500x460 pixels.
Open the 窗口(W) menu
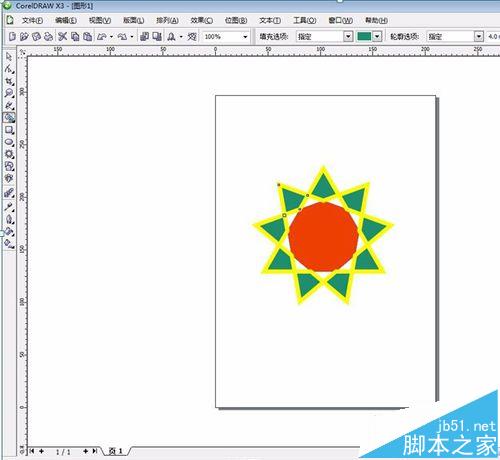pyautogui.click(x=341, y=20)
